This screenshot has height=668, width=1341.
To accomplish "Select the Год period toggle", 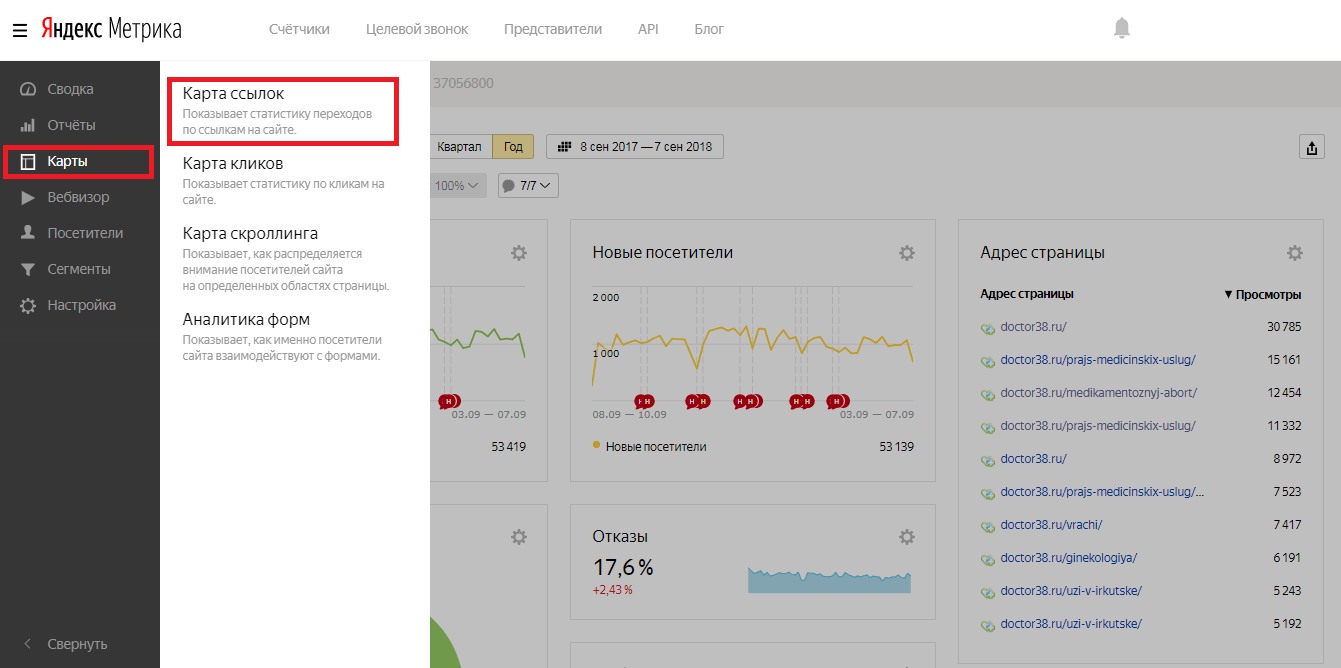I will coord(513,147).
